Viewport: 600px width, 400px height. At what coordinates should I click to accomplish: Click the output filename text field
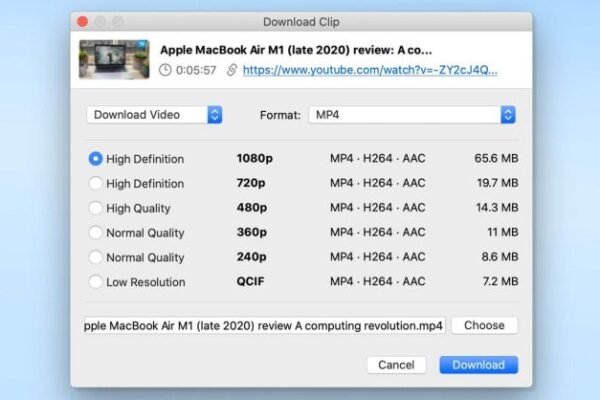pyautogui.click(x=265, y=325)
